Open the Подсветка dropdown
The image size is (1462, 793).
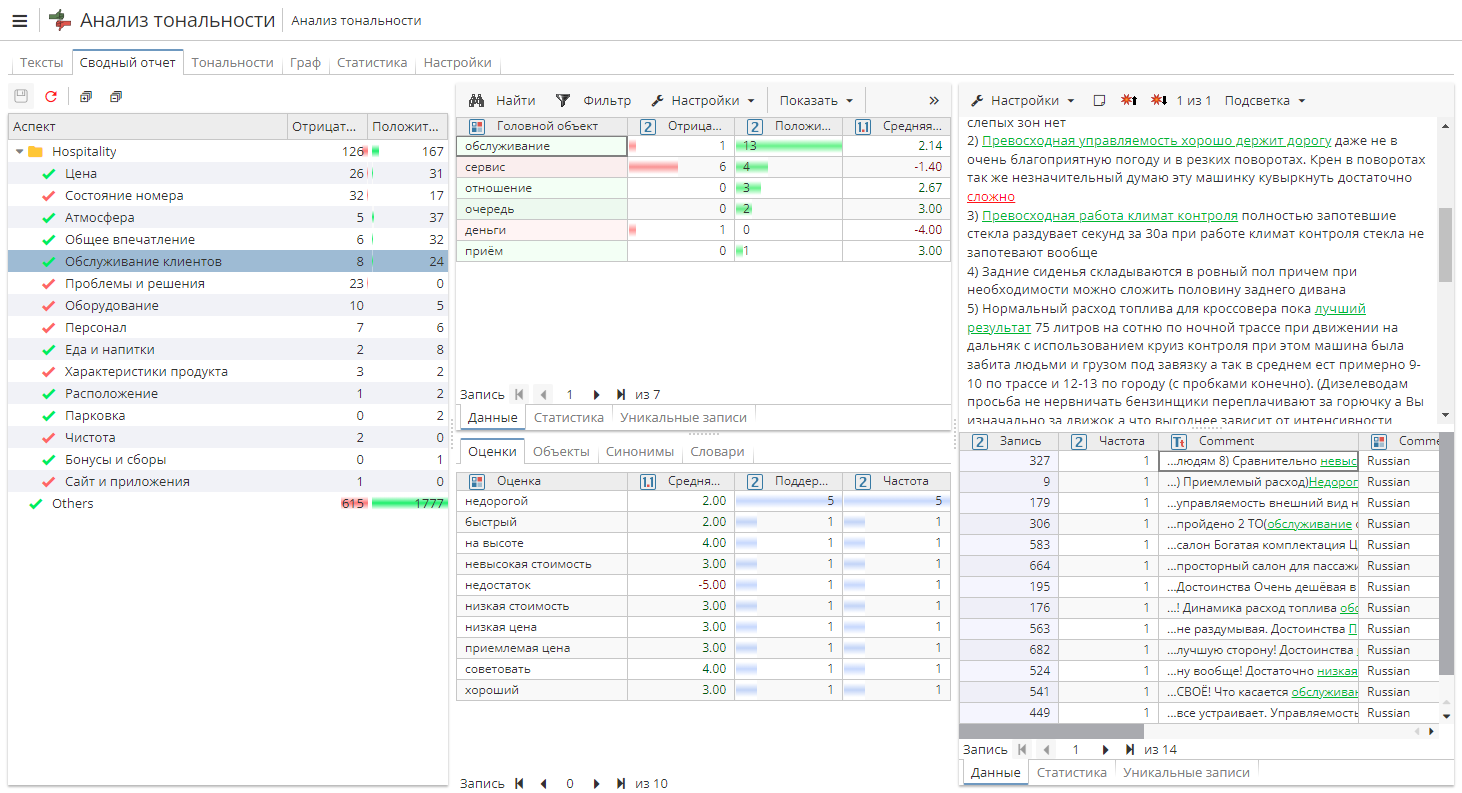[x=1264, y=101]
